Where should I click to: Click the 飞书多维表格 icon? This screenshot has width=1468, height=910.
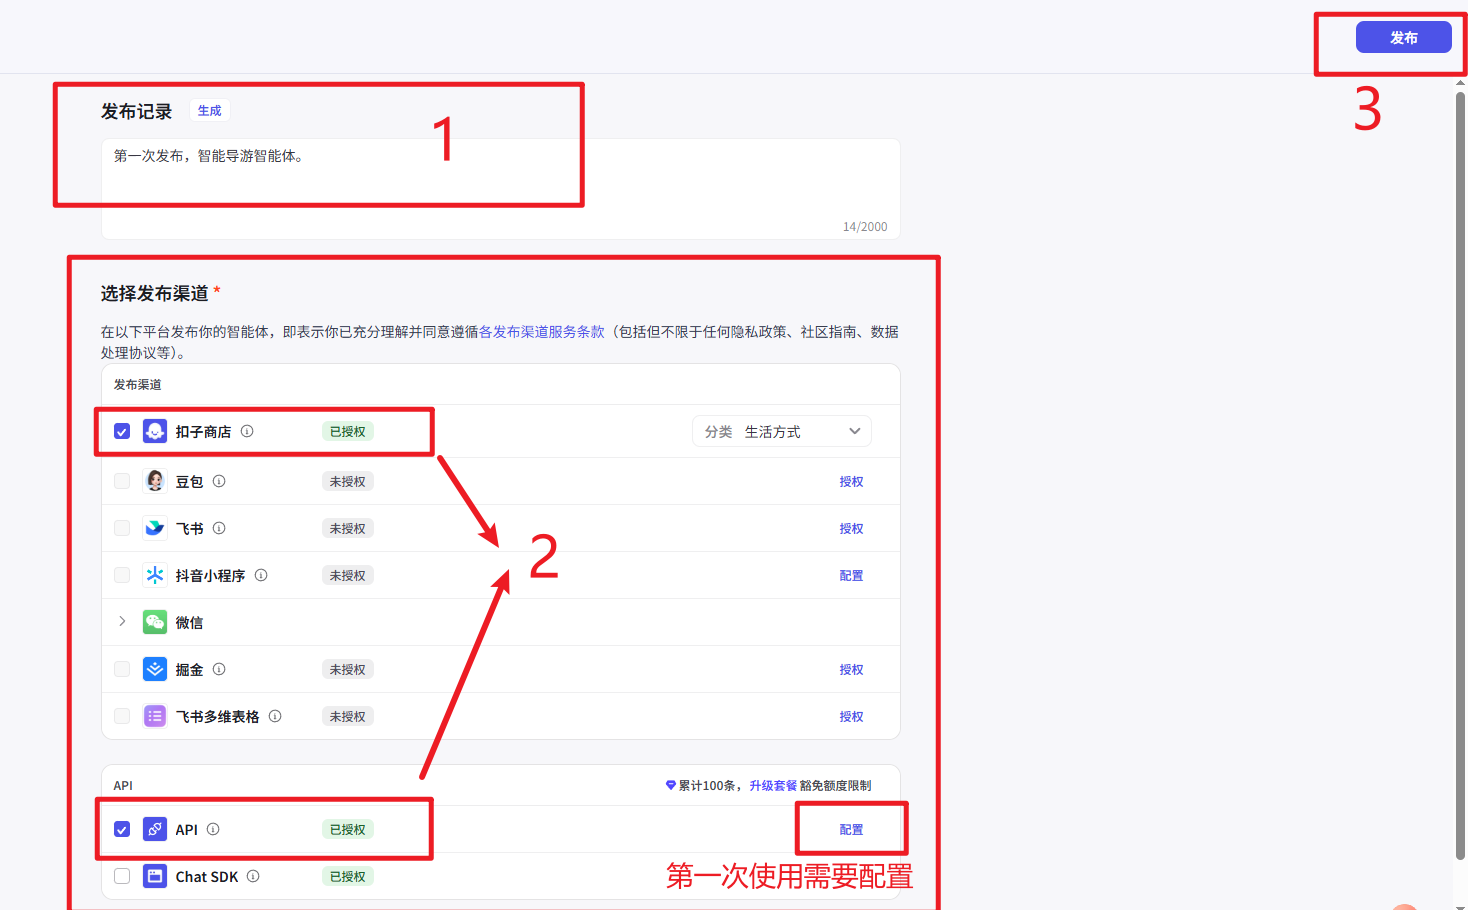(x=155, y=716)
